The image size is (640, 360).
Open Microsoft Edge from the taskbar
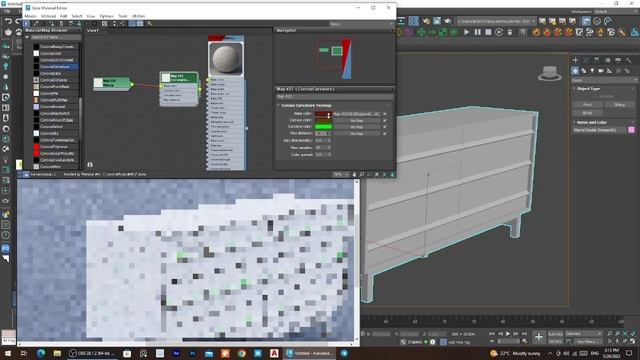tap(41, 353)
